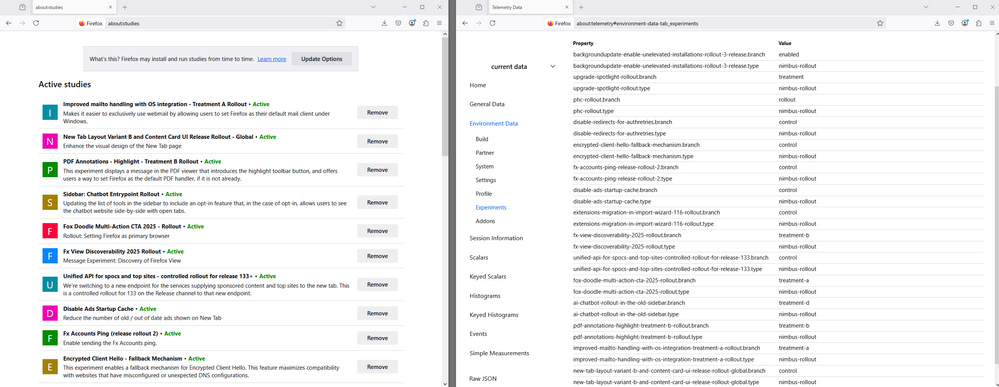
Task: Remove the Fx Accounts Ping study
Action: coord(377,338)
